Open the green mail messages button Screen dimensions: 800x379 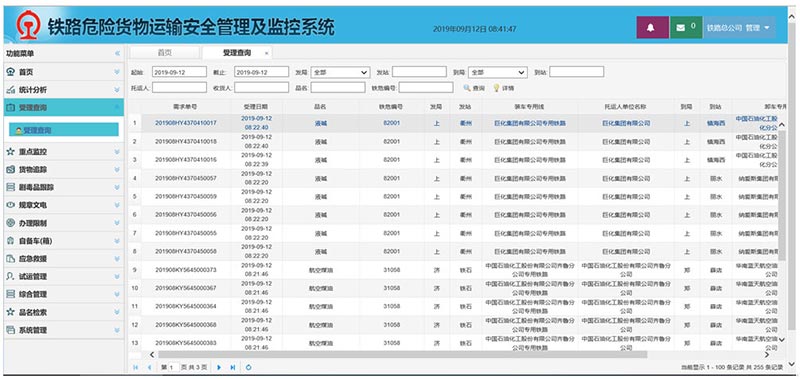click(685, 28)
